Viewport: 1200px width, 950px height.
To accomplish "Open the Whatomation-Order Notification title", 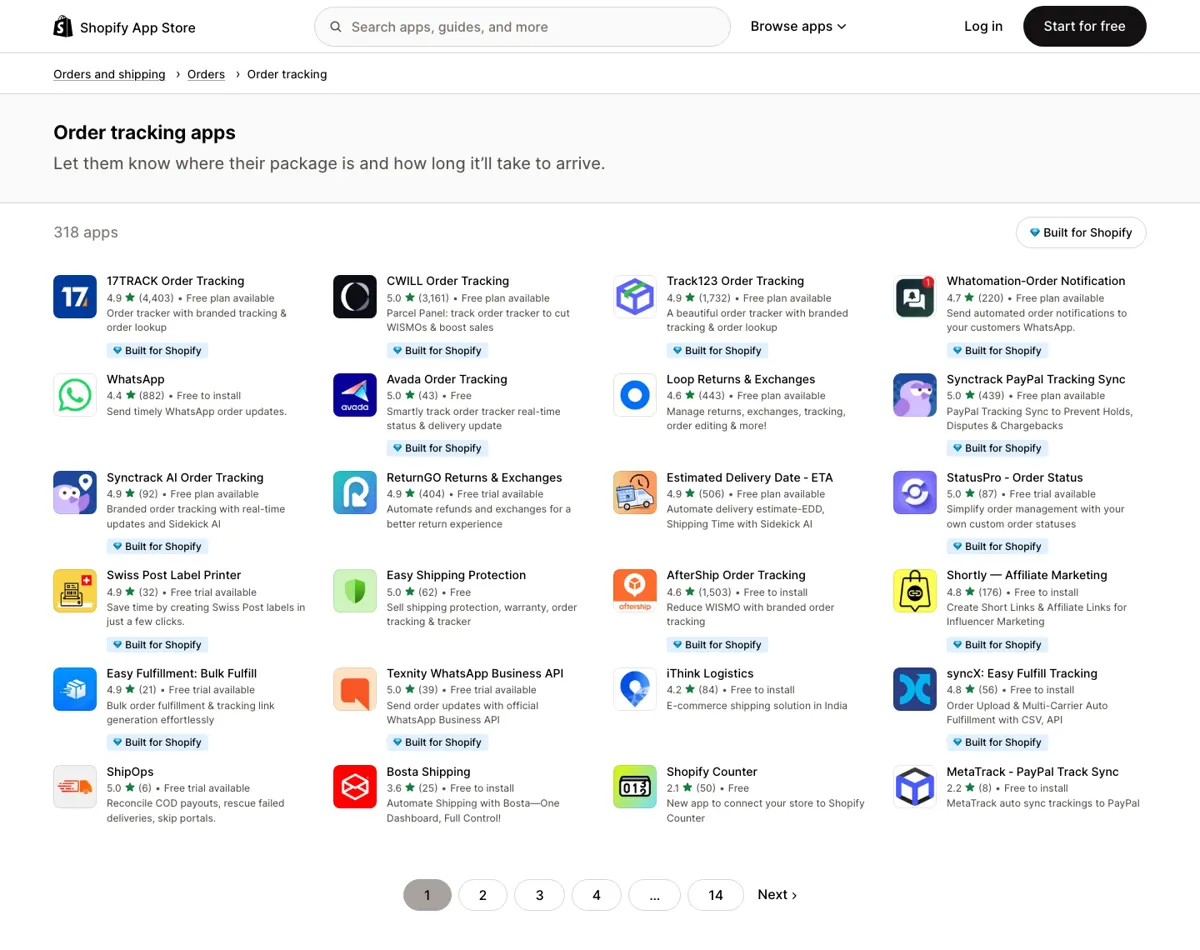I will 1036,281.
